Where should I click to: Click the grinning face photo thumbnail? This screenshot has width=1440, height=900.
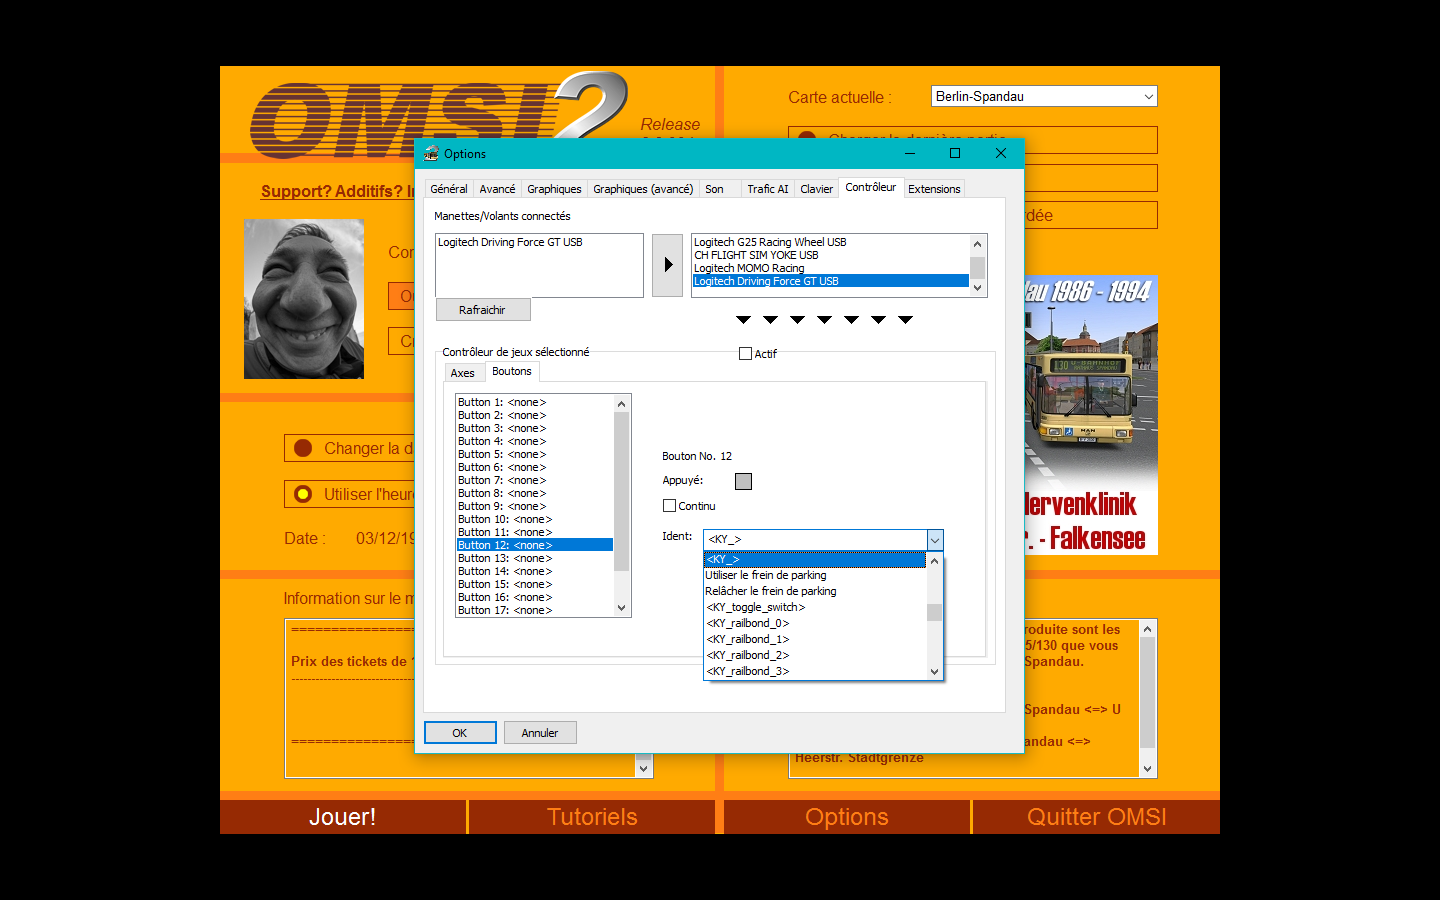304,299
